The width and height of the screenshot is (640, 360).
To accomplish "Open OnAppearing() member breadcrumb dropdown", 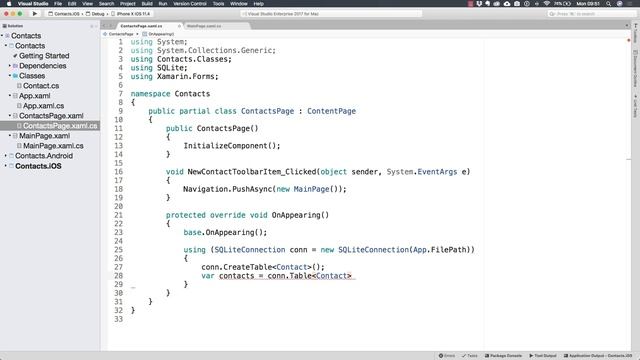I will [x=158, y=34].
